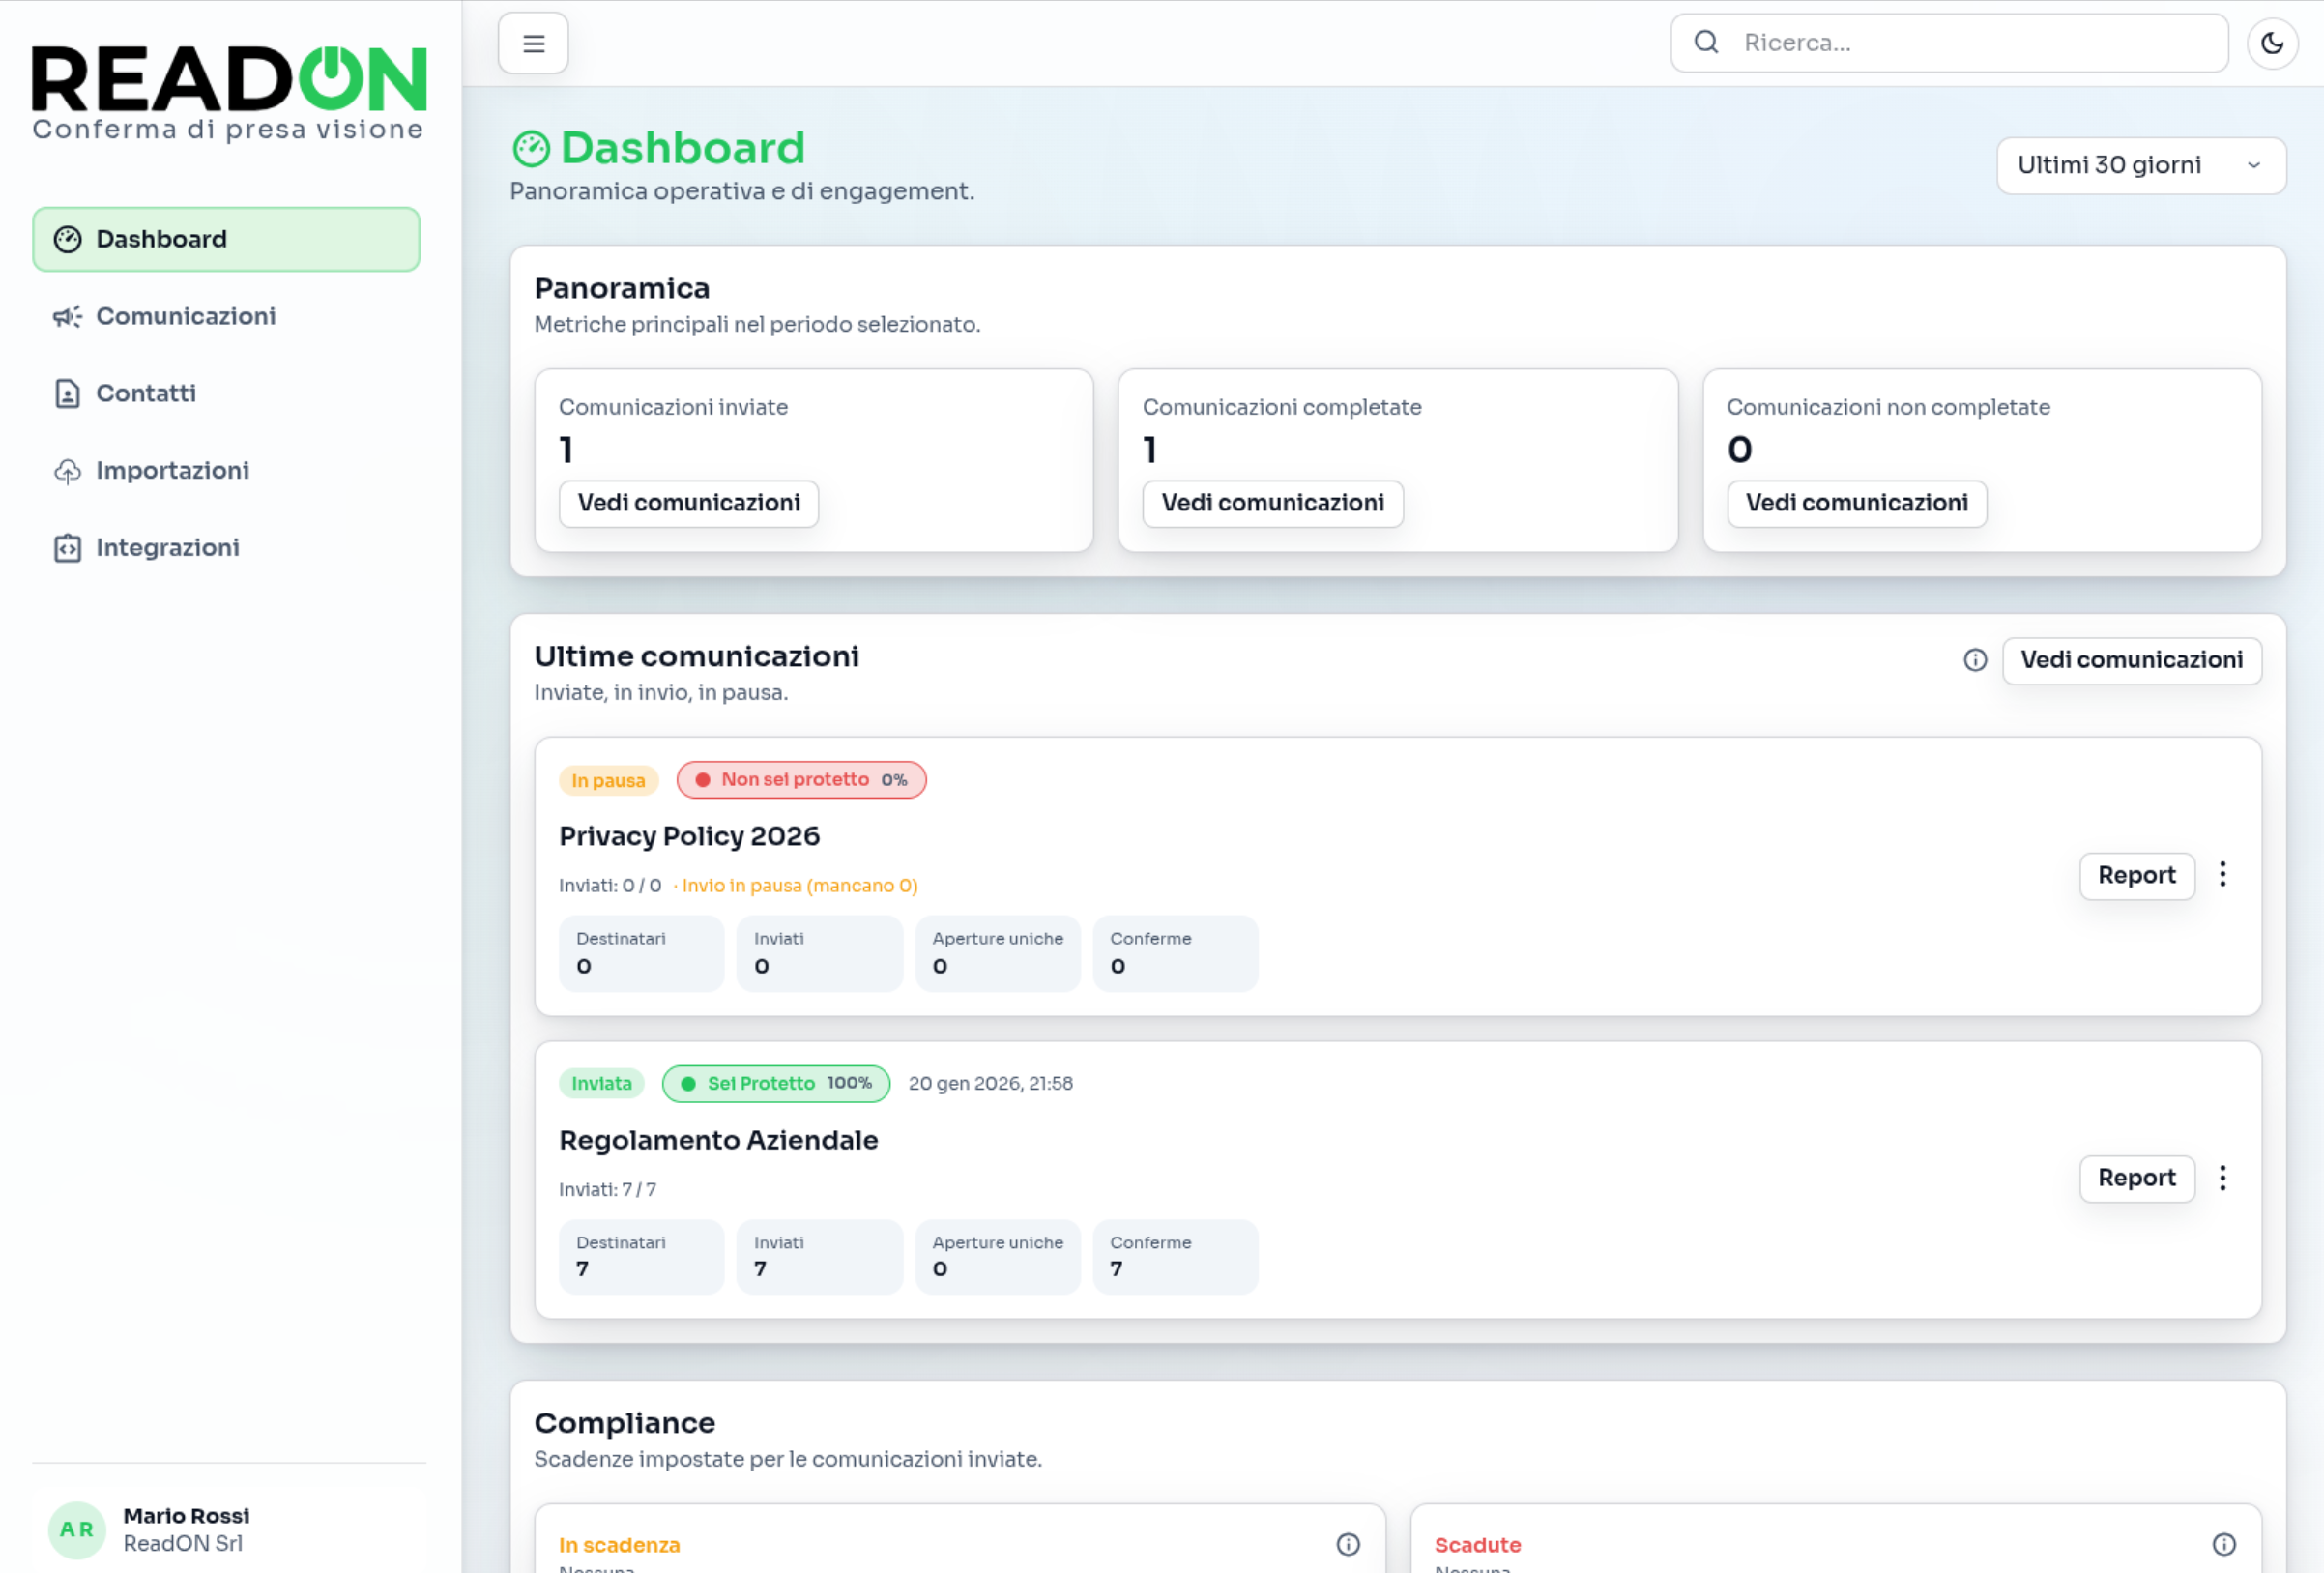Select Comunicazioni in the sidebar menu
Image resolution: width=2324 pixels, height=1573 pixels.
pos(186,316)
